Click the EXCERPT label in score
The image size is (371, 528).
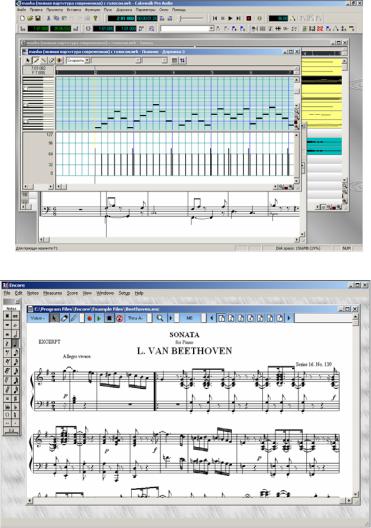(49, 341)
